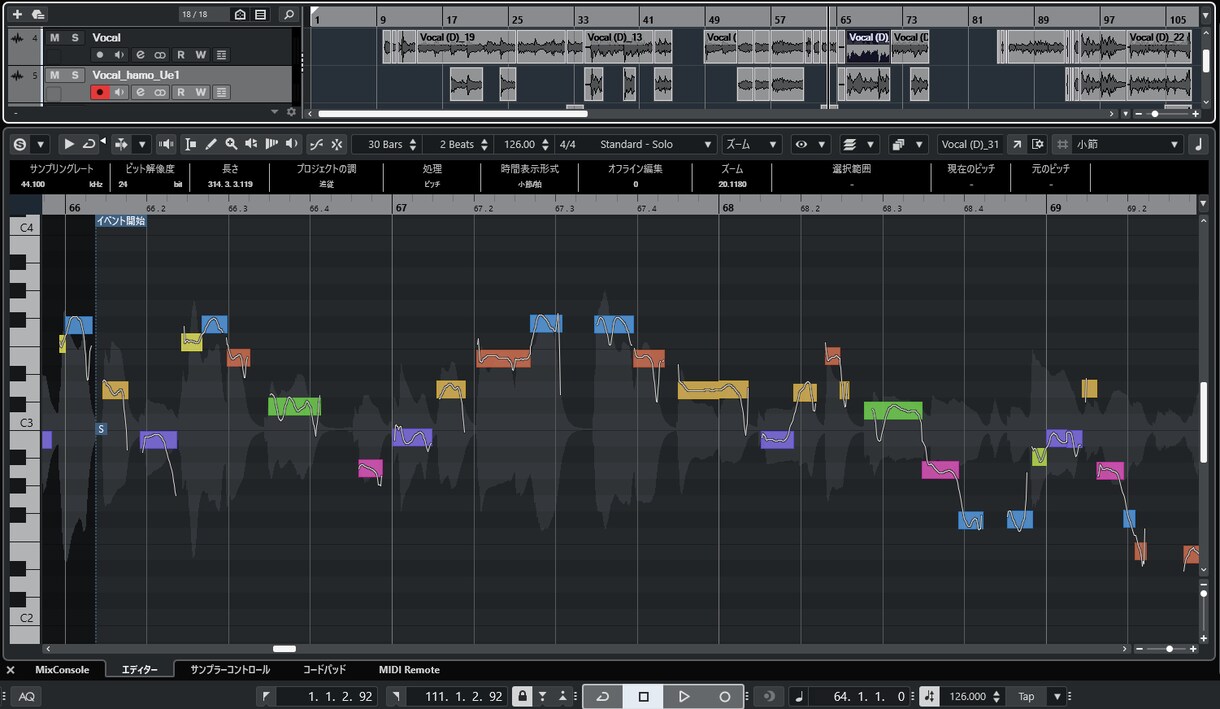This screenshot has height=709, width=1220.
Task: Expand the Solo Editor mode arrow
Action: (41, 144)
